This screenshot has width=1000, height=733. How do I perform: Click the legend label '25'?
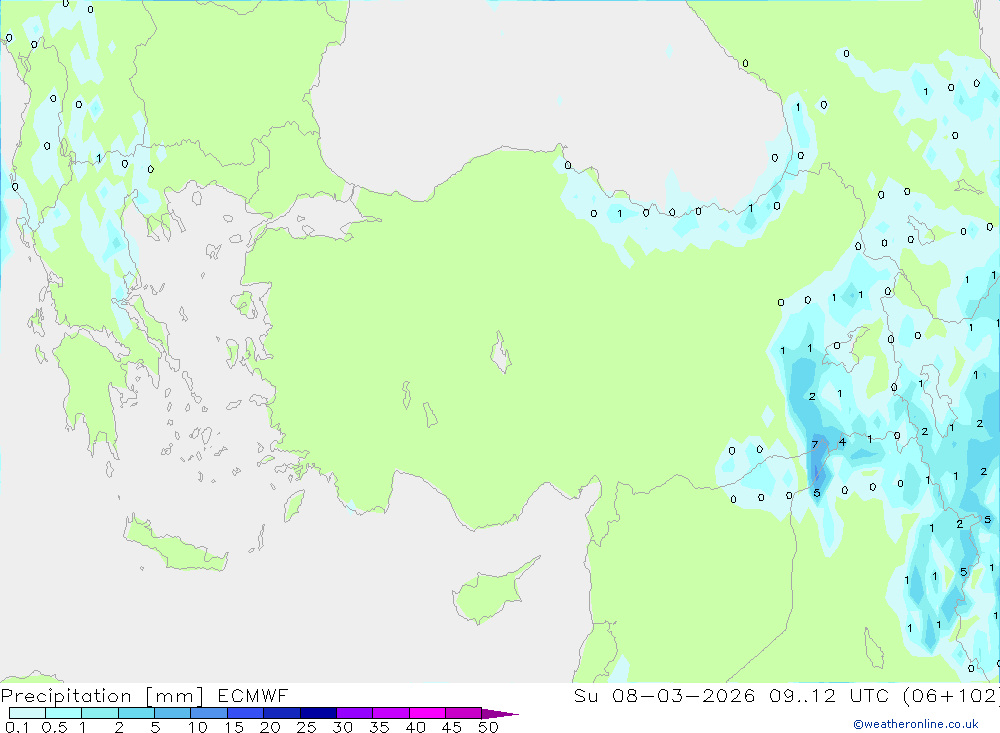306,727
